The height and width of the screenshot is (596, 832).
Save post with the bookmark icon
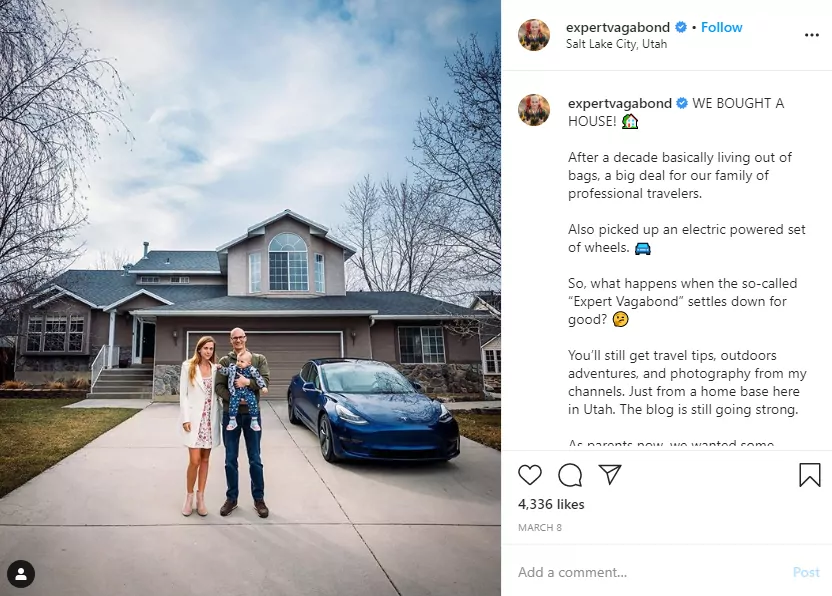(x=810, y=474)
